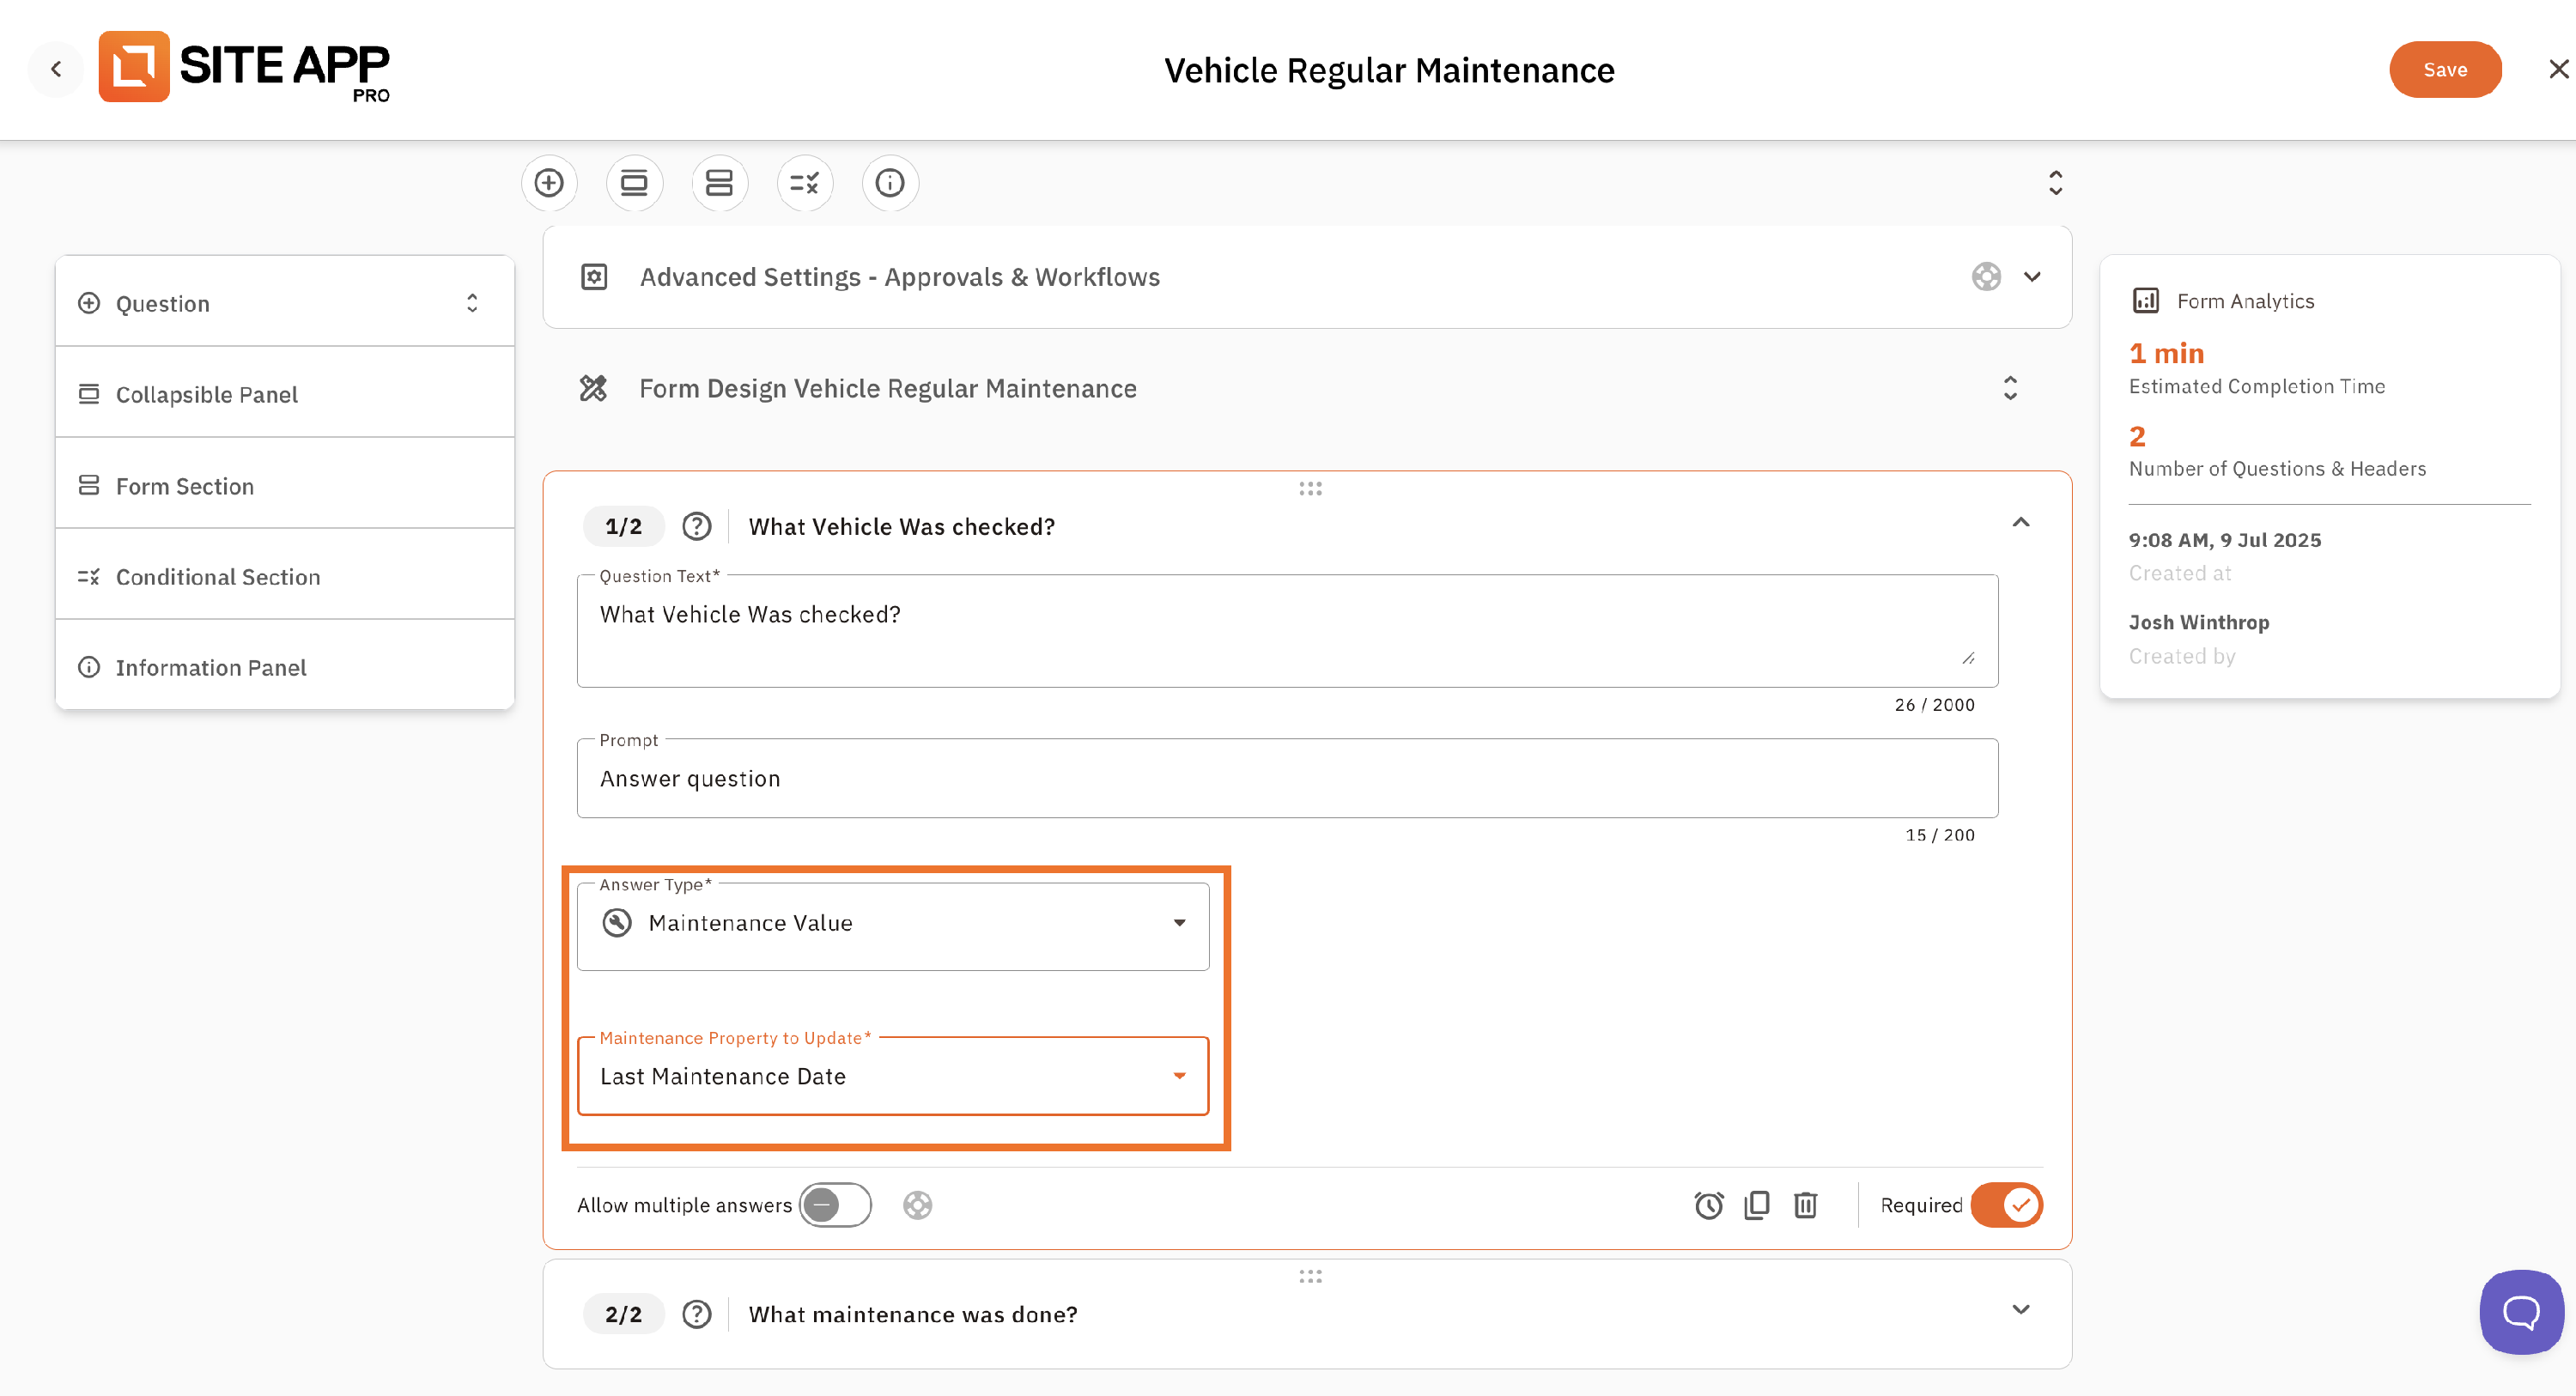Viewport: 2576px width, 1396px height.
Task: Save the form
Action: 2445,69
